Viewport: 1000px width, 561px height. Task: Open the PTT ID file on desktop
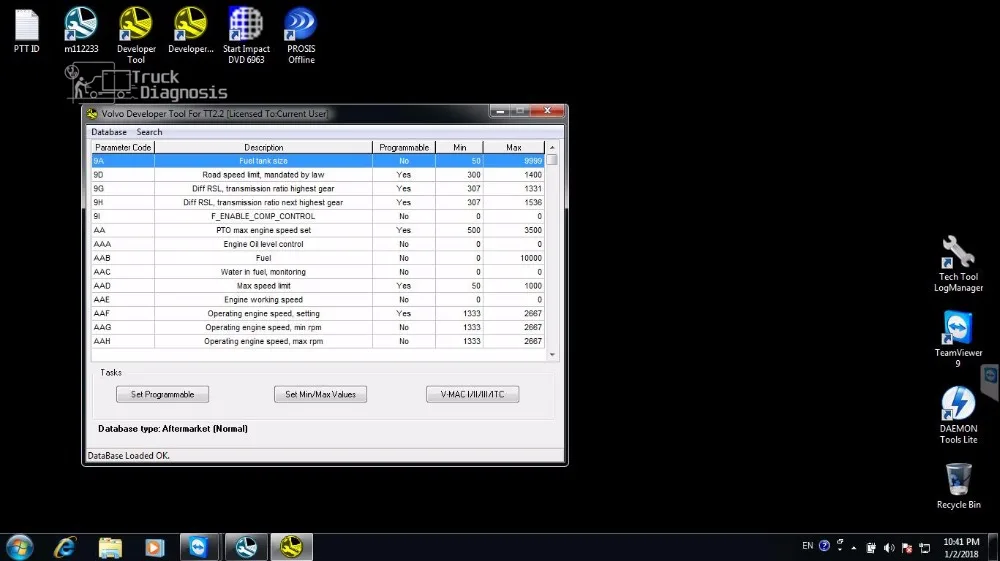(x=27, y=31)
